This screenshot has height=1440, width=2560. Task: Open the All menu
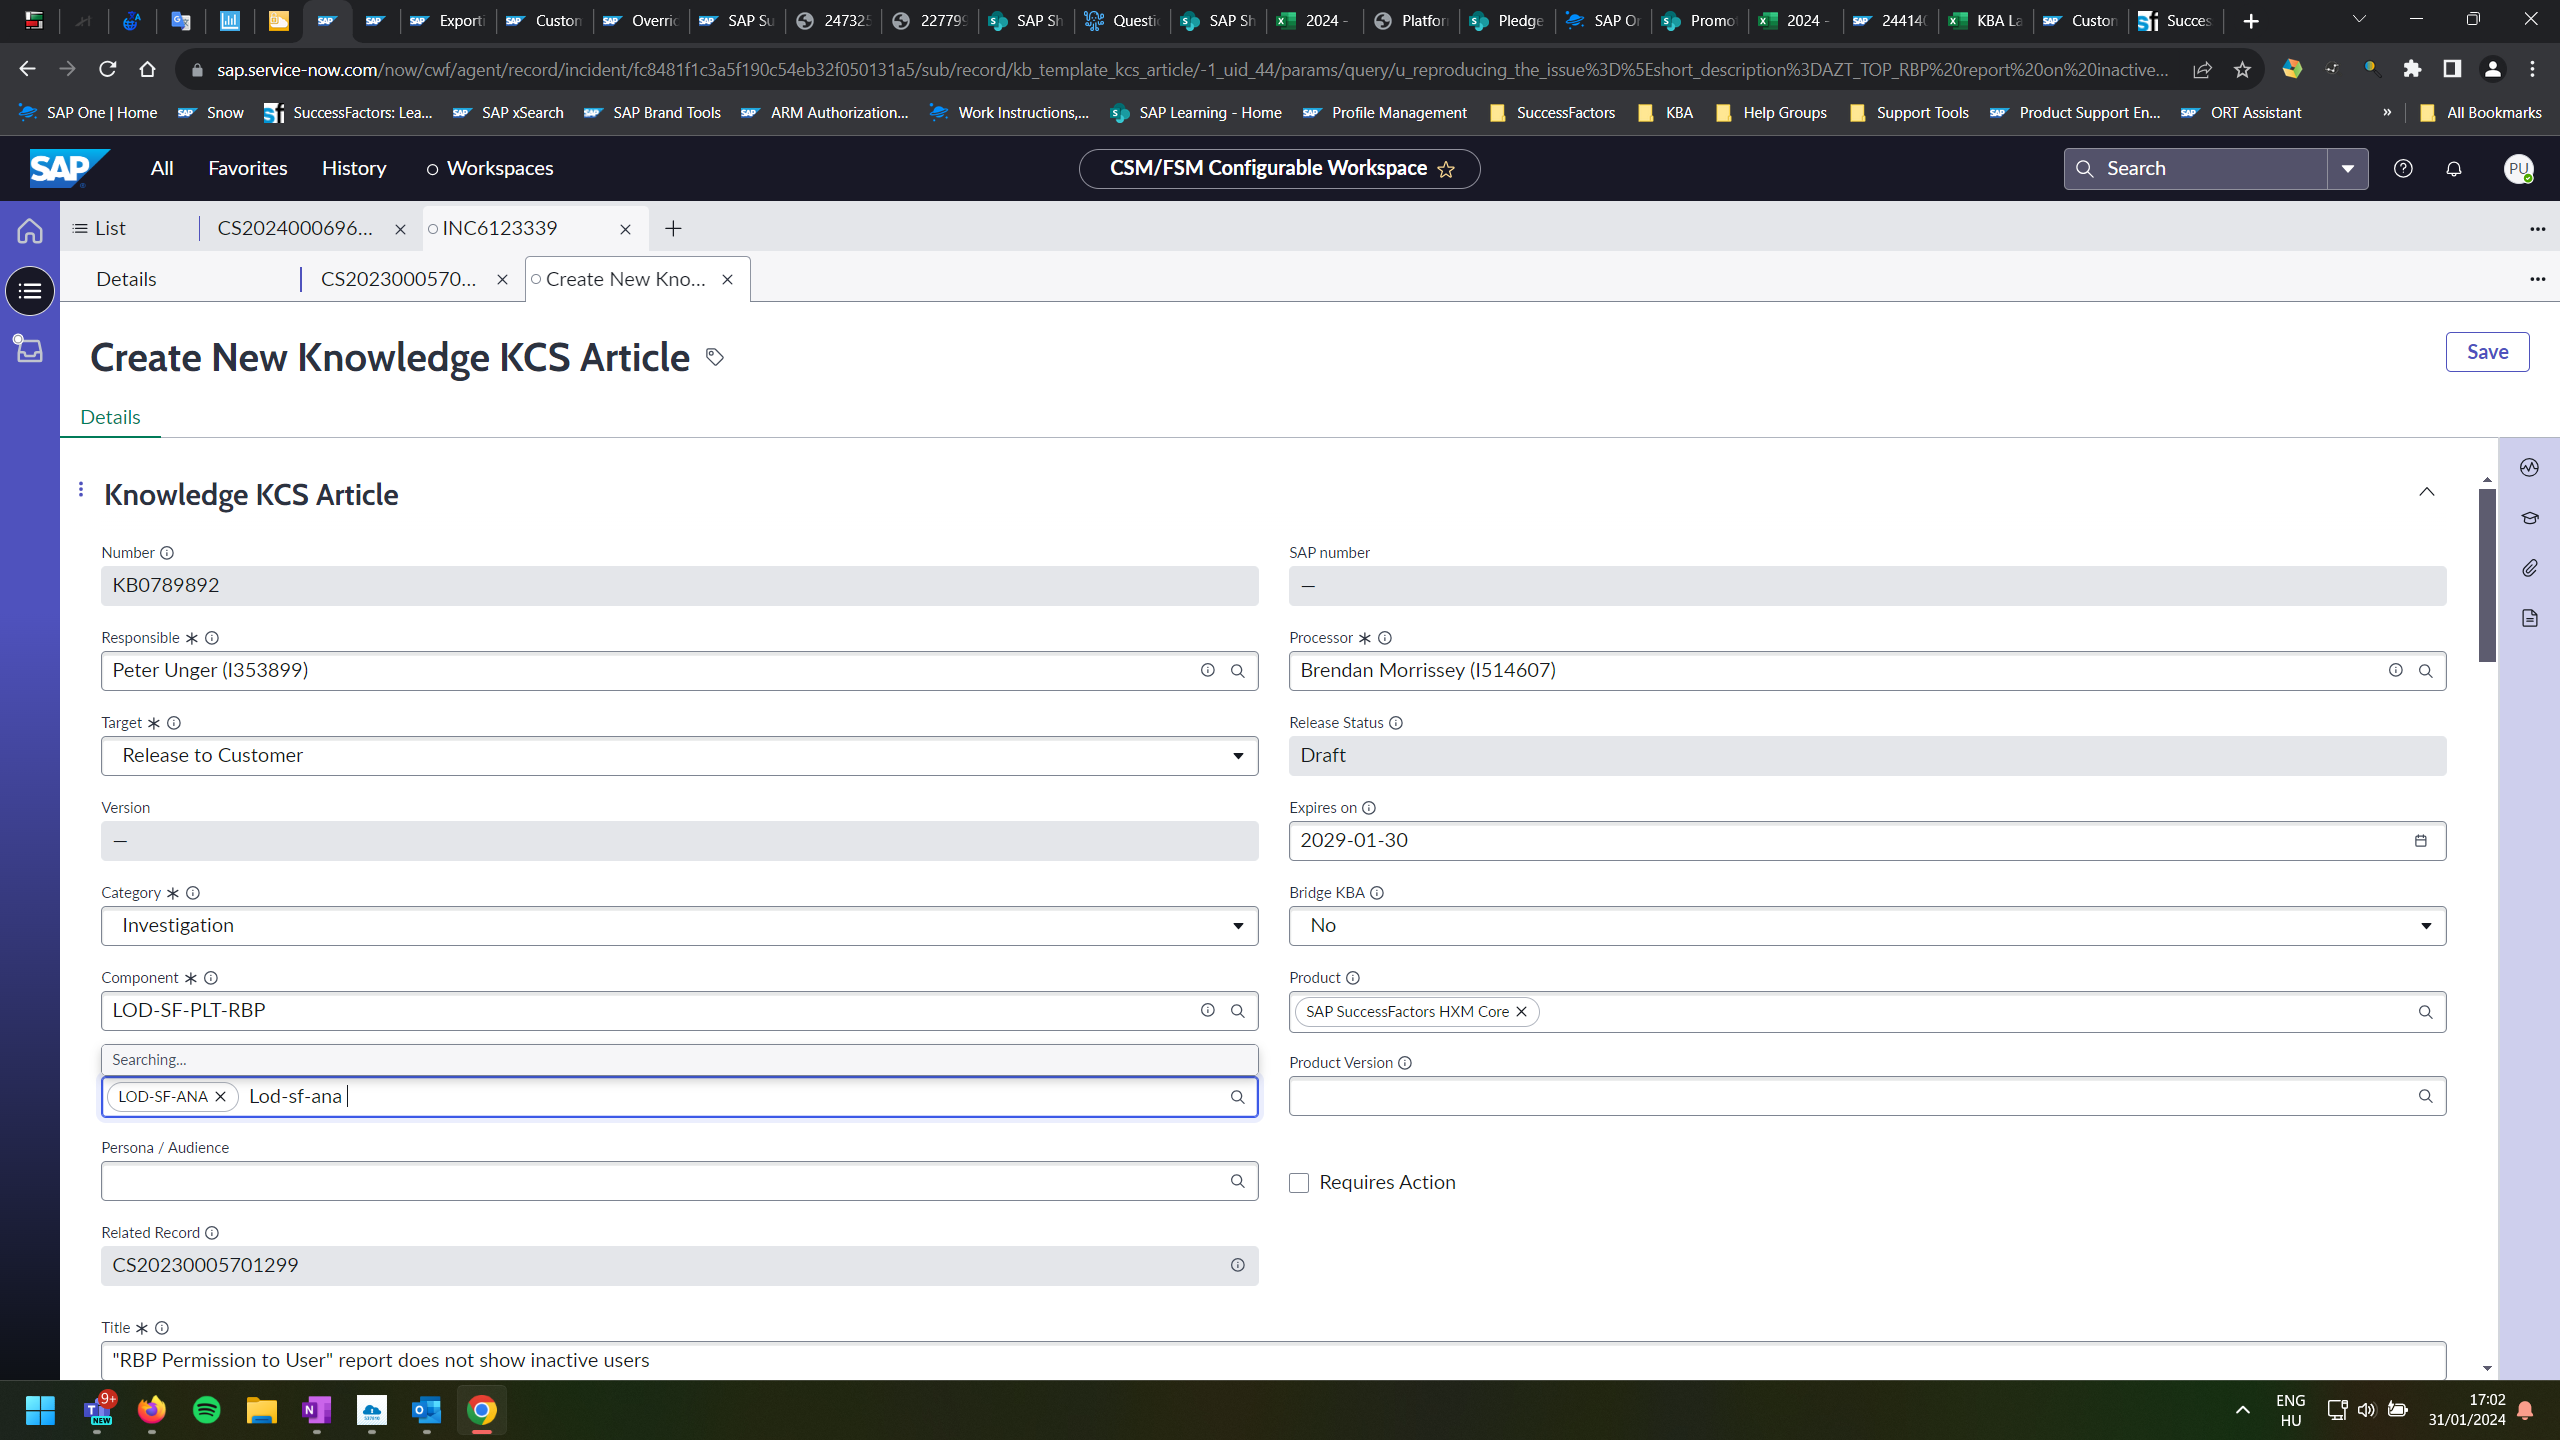click(x=162, y=169)
